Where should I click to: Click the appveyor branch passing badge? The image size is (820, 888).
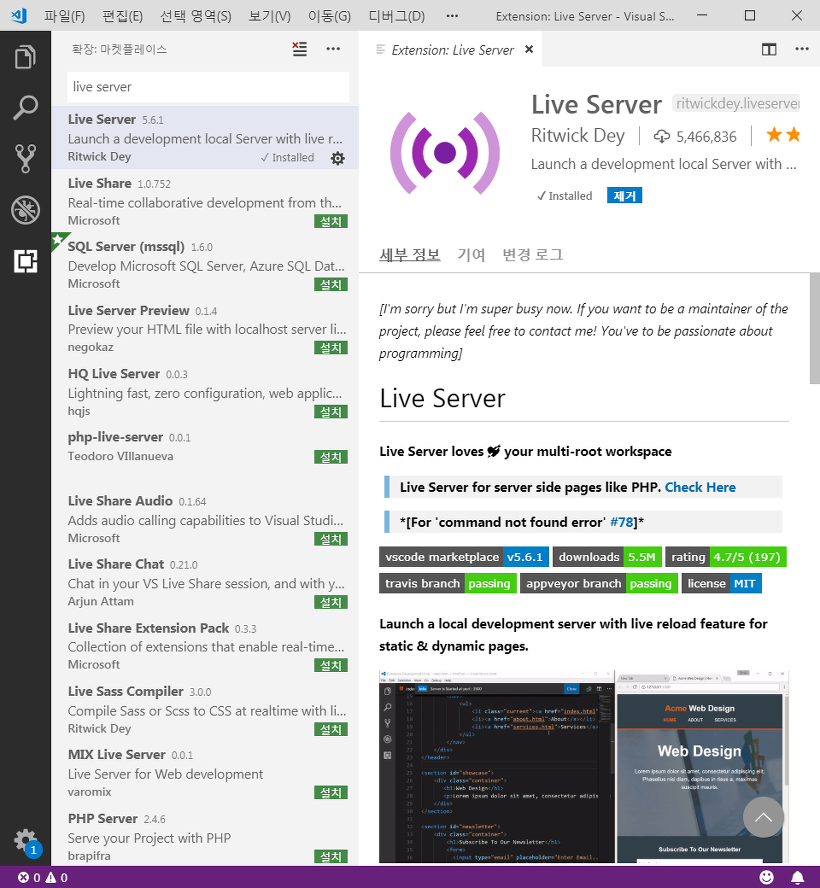(599, 583)
